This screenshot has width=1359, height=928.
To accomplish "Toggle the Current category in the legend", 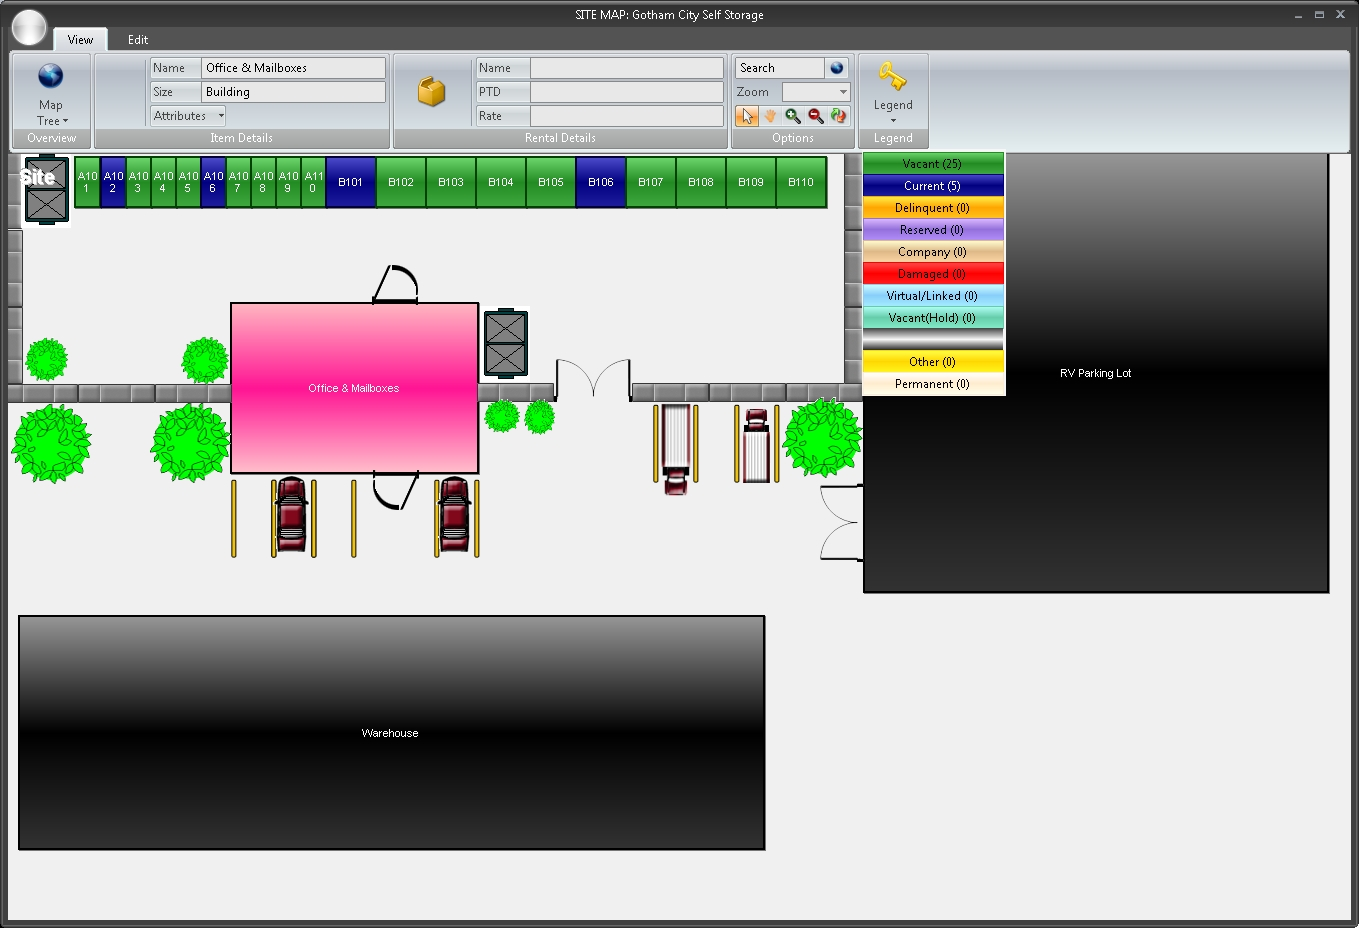I will click(x=933, y=185).
